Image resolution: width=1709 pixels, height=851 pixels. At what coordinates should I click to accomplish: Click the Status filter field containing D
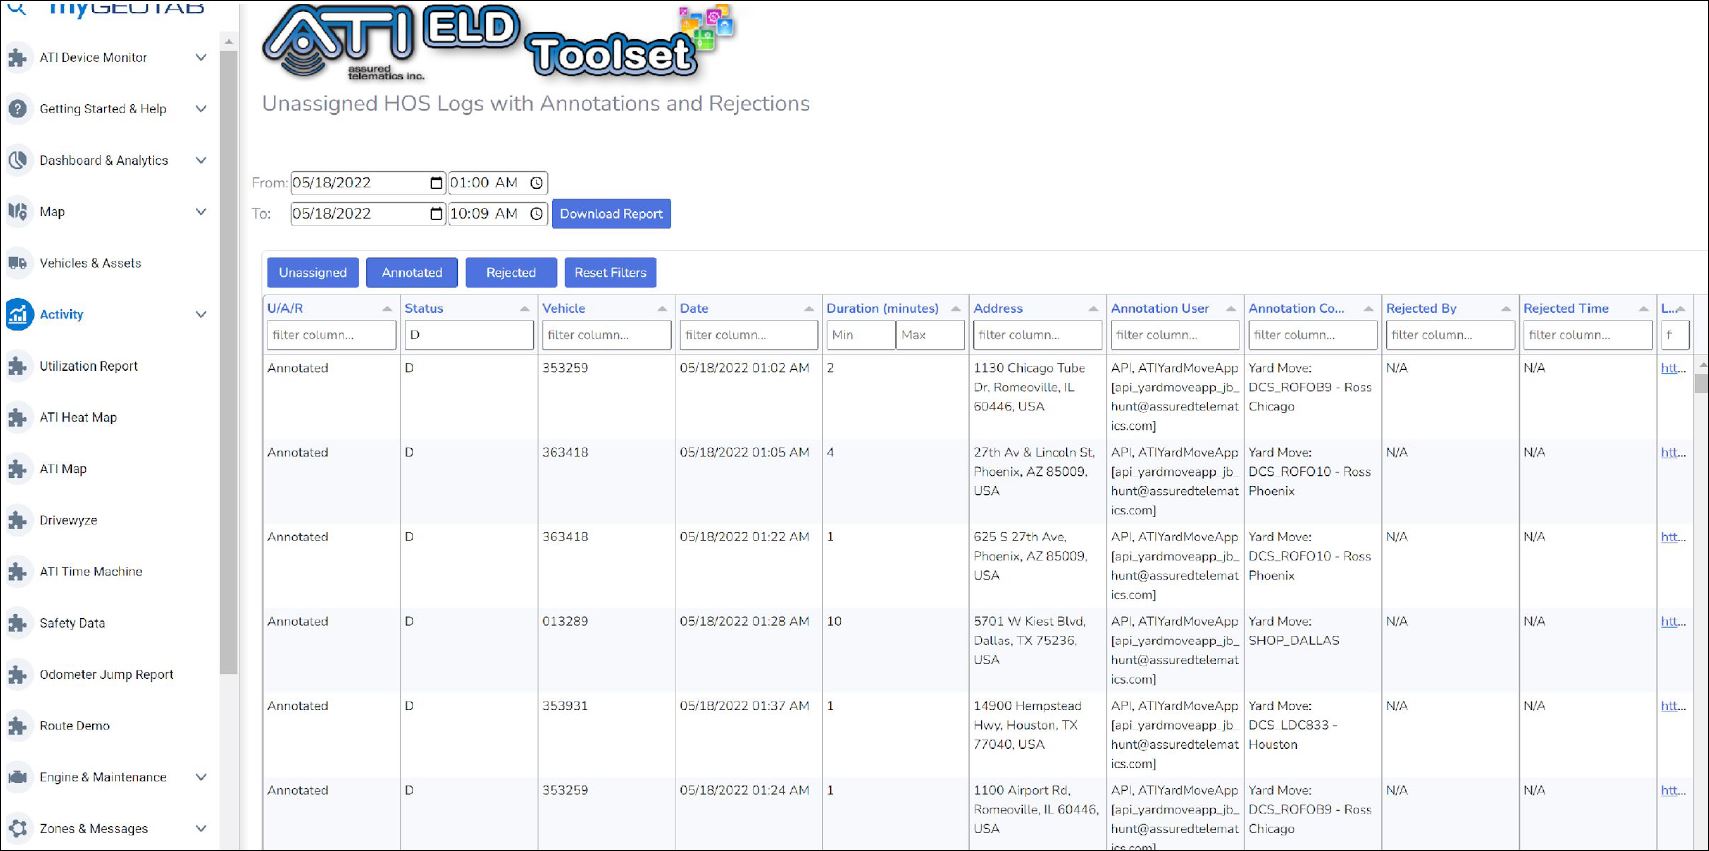(468, 335)
